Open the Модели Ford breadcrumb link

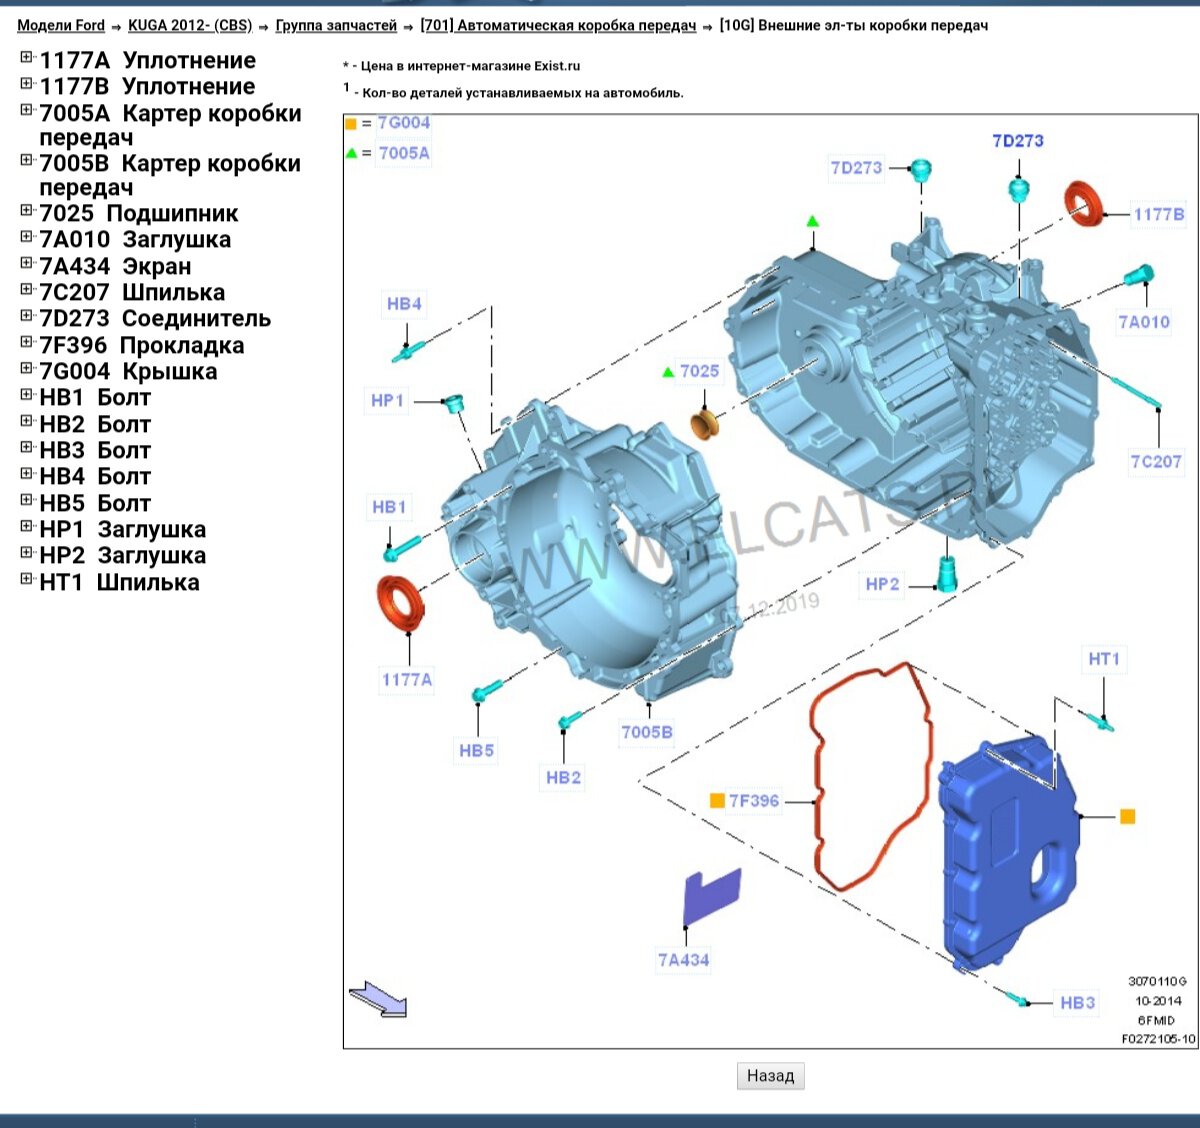[61, 25]
